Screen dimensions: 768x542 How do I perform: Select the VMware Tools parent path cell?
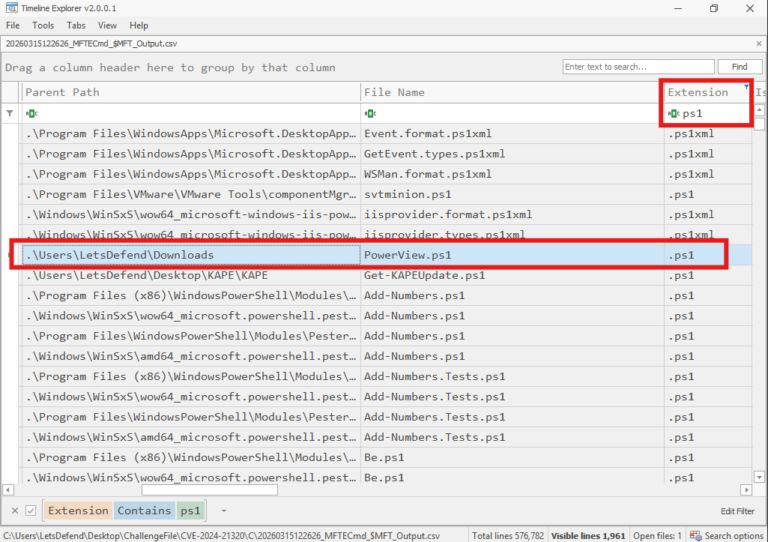click(x=190, y=194)
